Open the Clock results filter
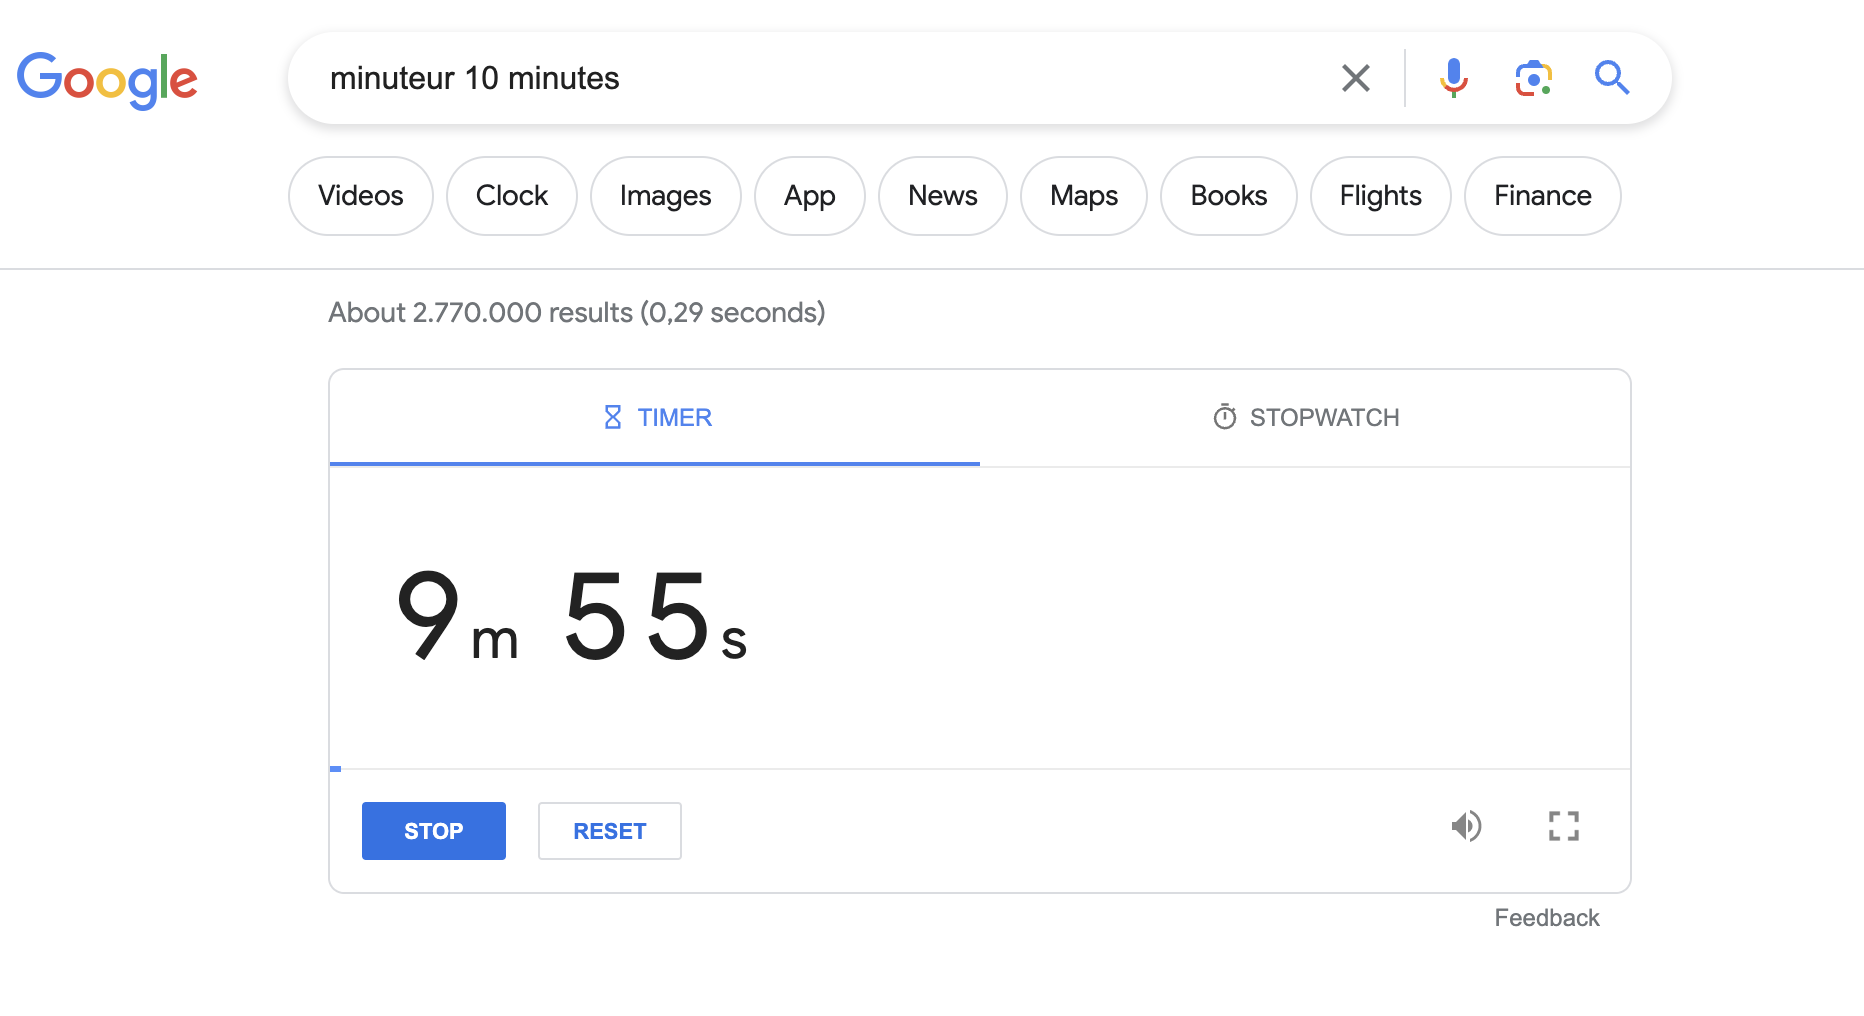The image size is (1864, 1016). pyautogui.click(x=511, y=196)
